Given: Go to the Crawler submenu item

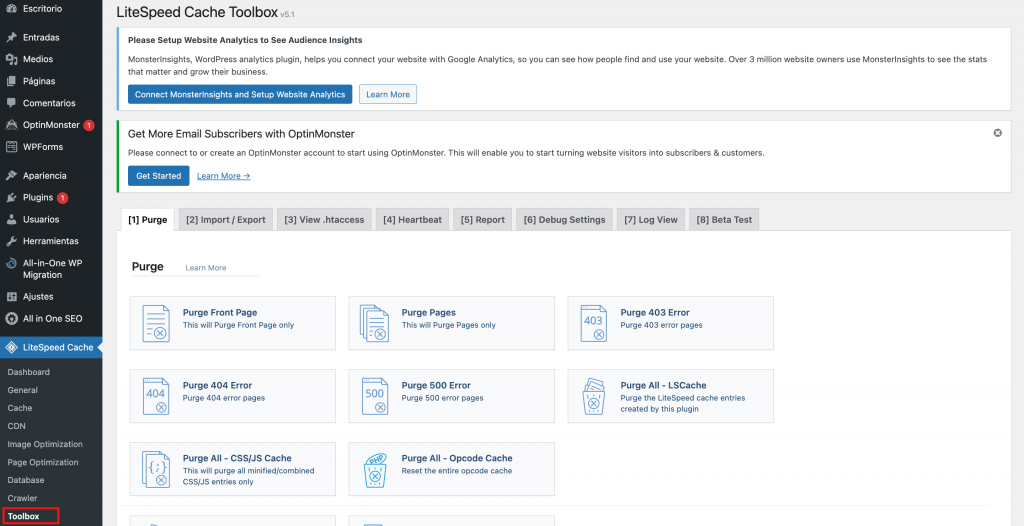Looking at the screenshot, I should tap(22, 498).
